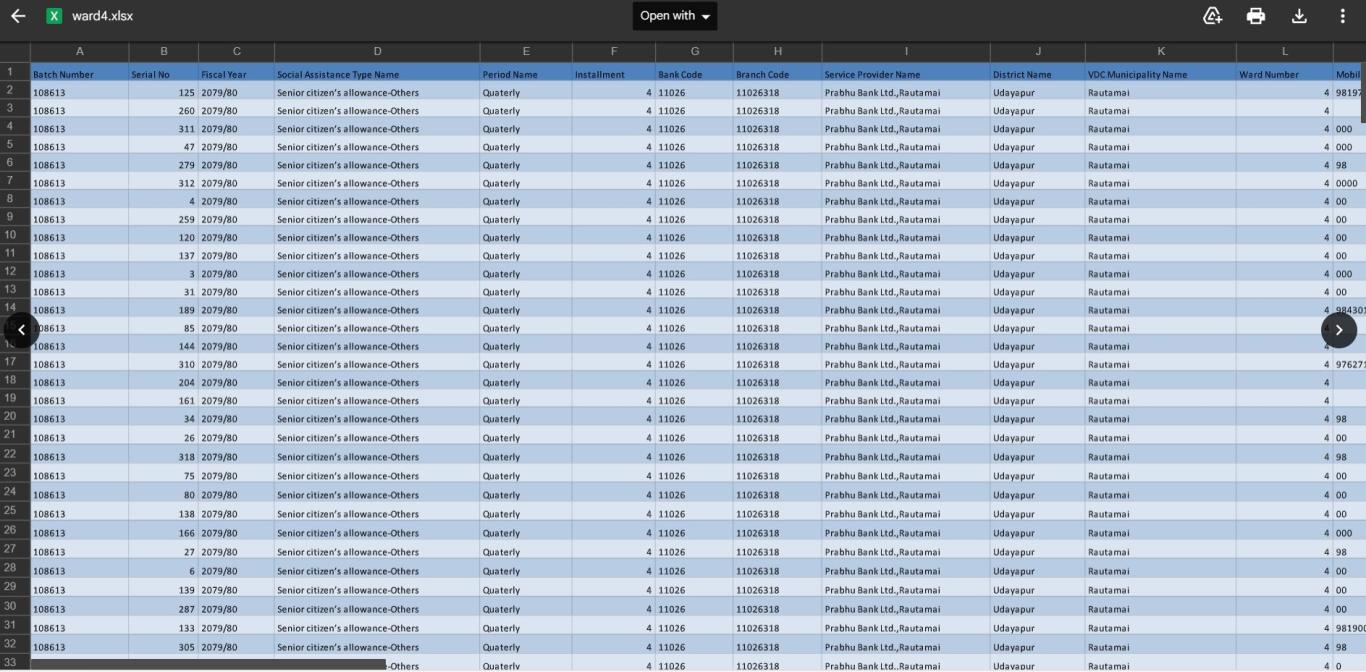The width and height of the screenshot is (1366, 672).
Task: Click the green Excel file icon
Action: coord(54,16)
